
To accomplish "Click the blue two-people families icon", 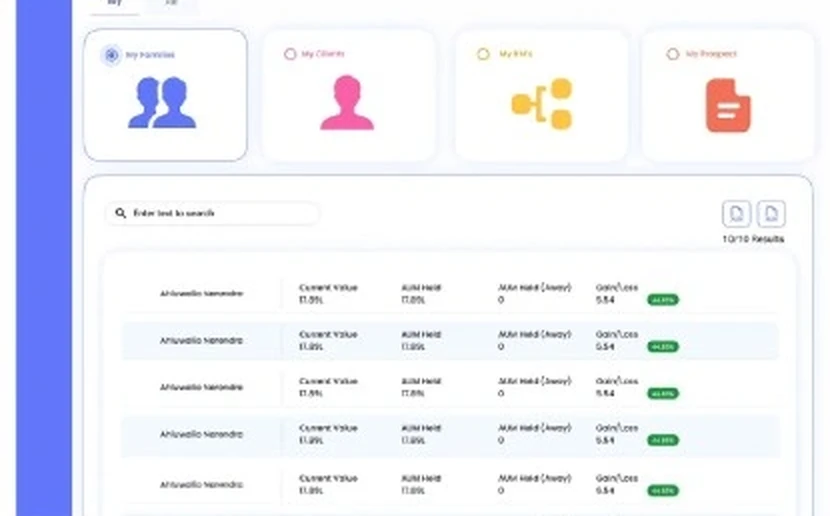I will [x=162, y=103].
